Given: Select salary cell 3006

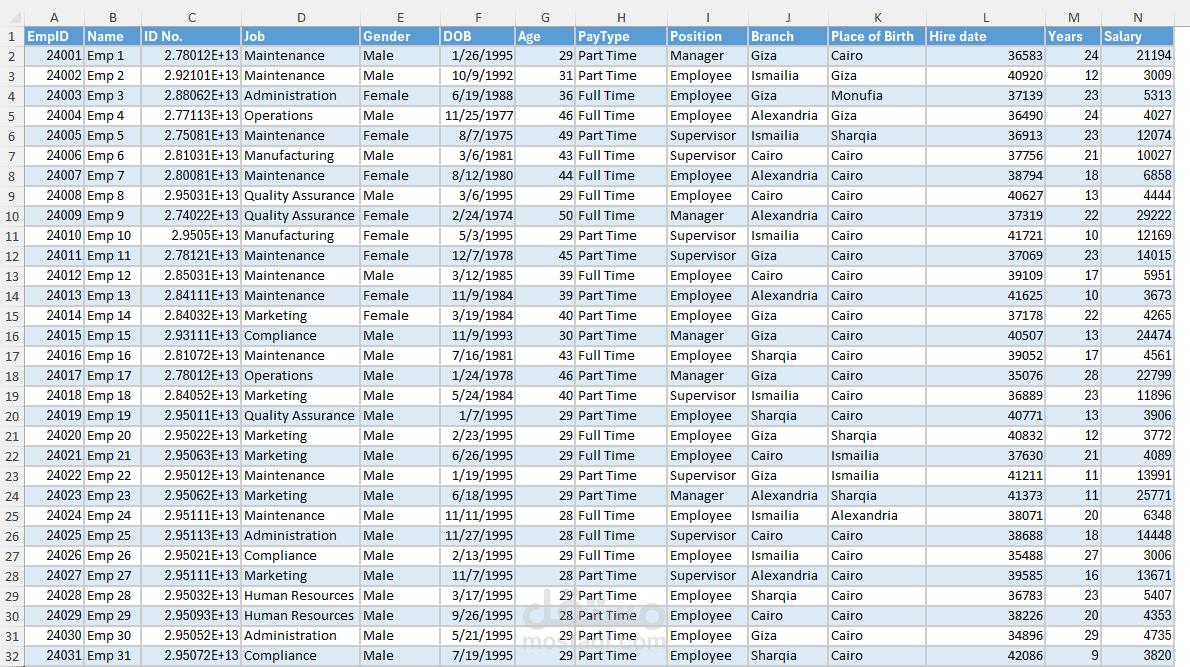Looking at the screenshot, I should click(x=1138, y=555).
